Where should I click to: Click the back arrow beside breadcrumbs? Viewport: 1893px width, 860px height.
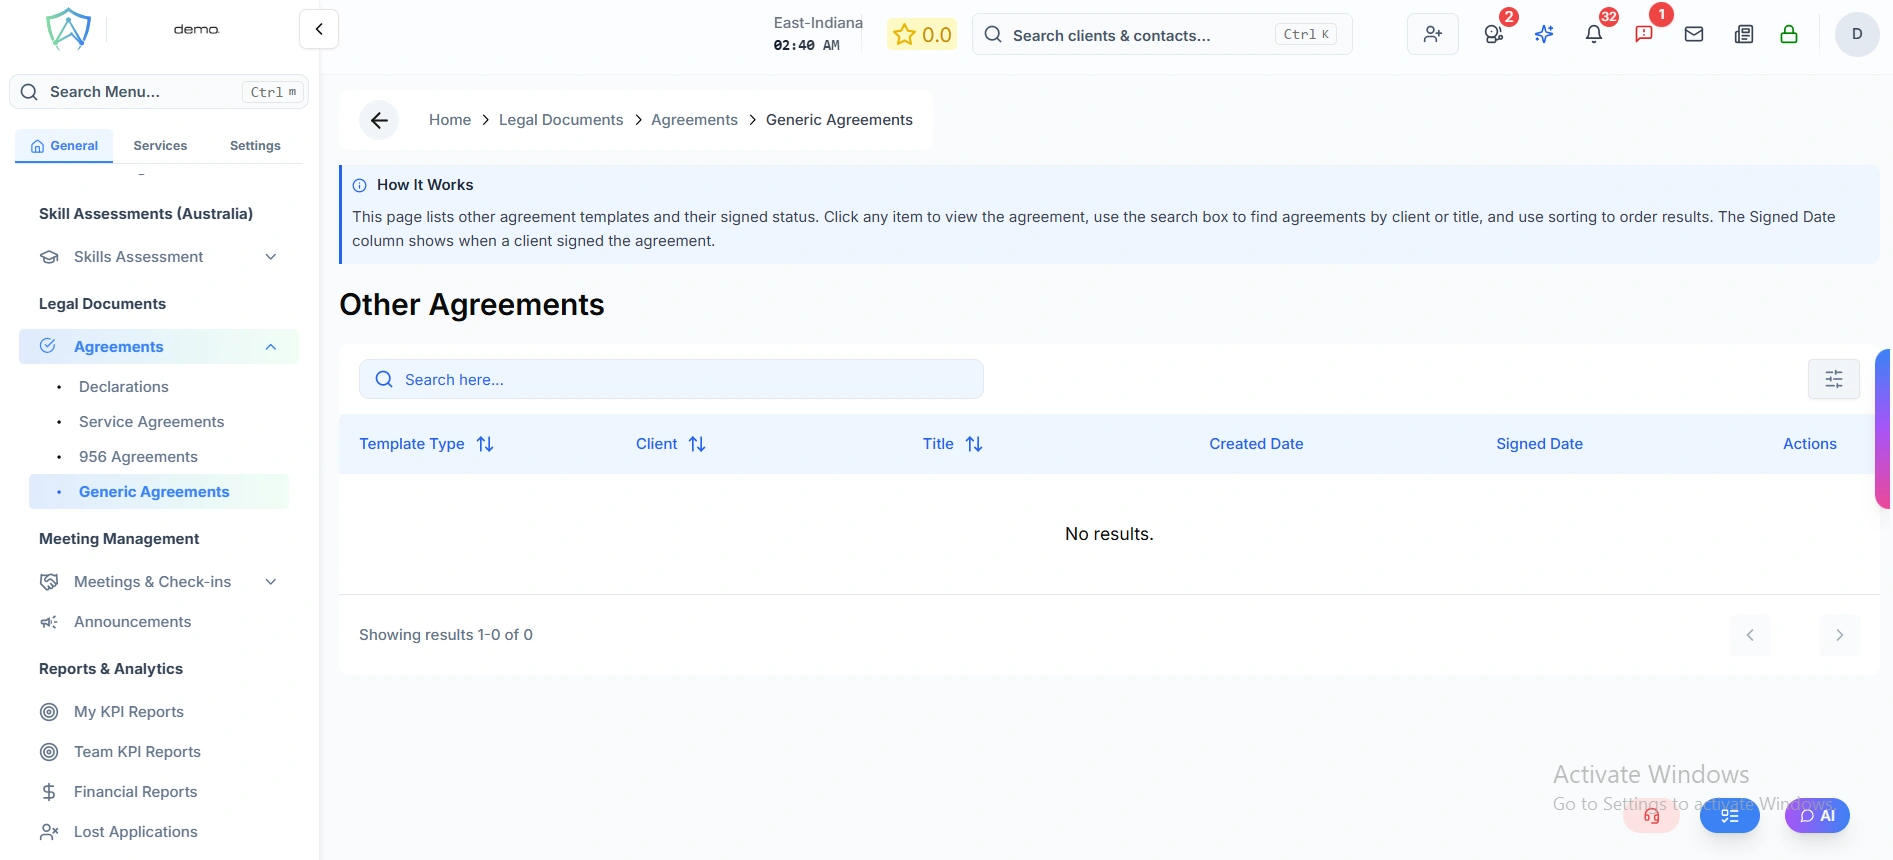tap(379, 120)
